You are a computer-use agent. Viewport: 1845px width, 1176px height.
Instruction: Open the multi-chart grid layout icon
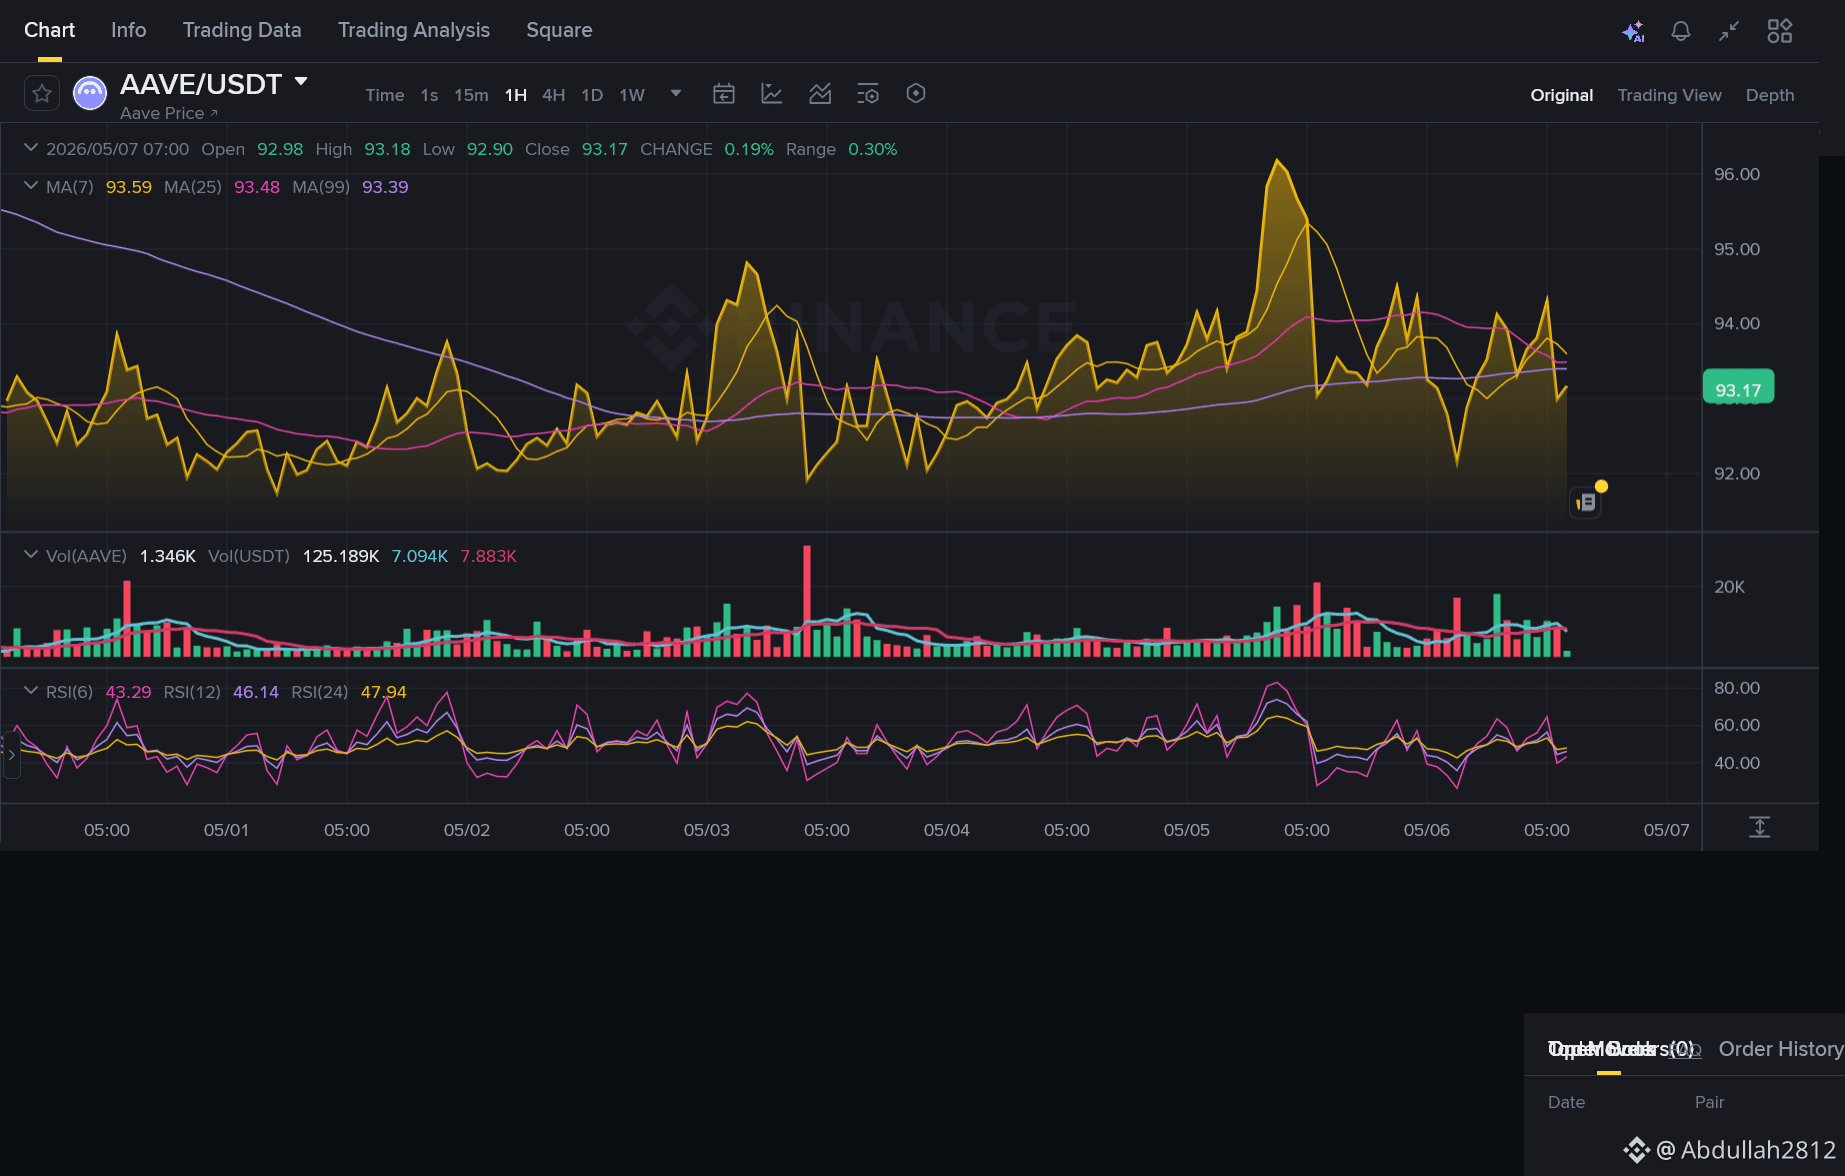pos(1780,31)
